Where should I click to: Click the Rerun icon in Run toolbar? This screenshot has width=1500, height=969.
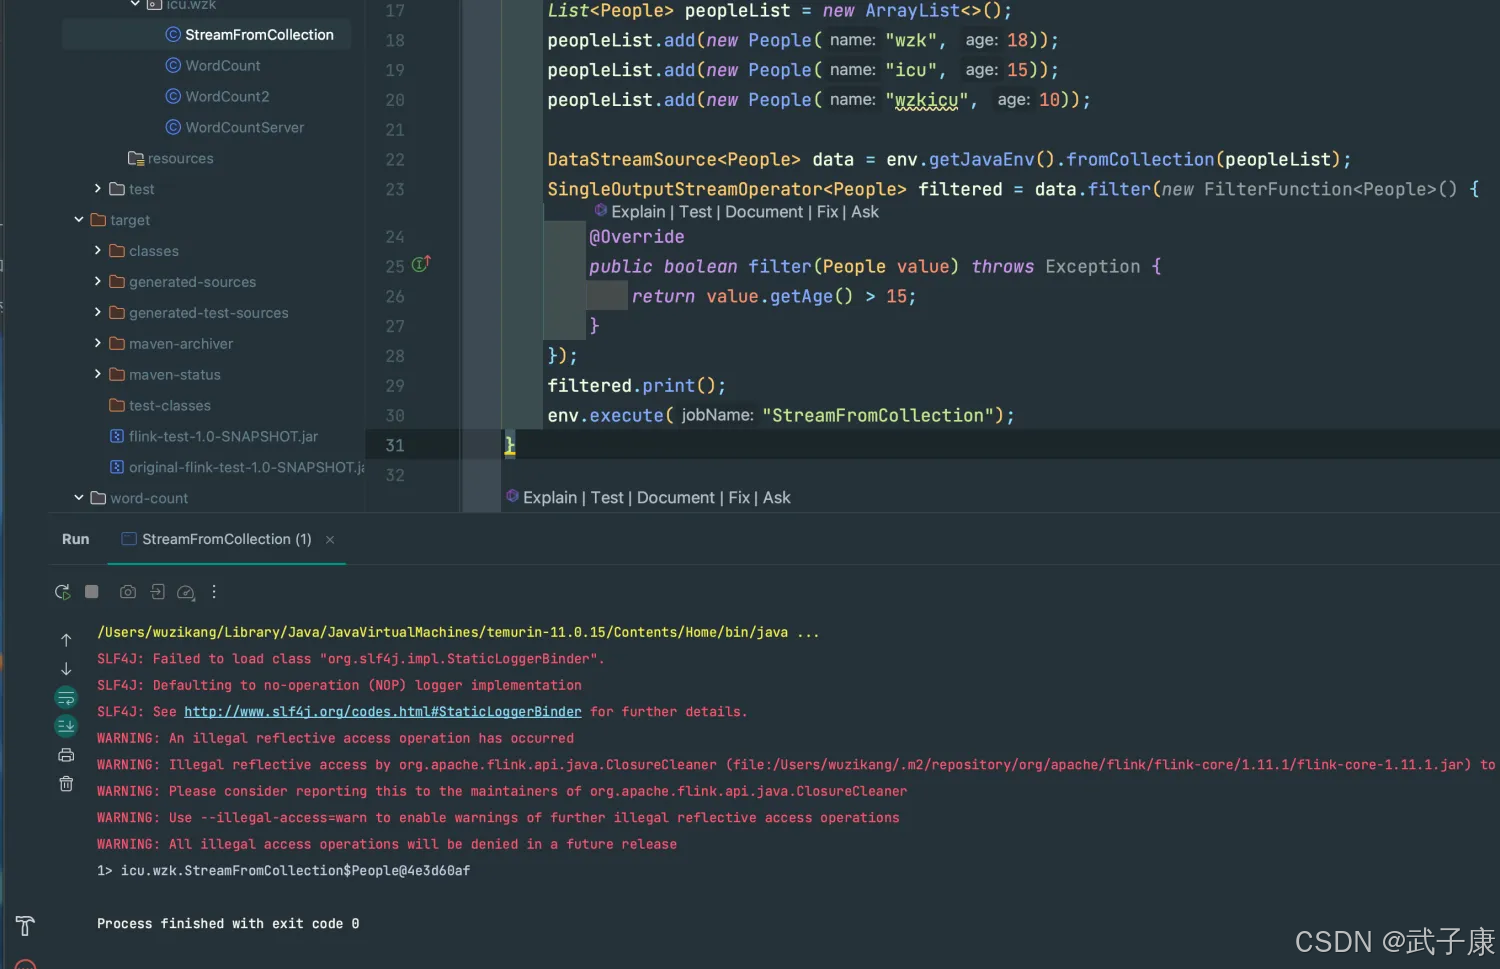[62, 592]
